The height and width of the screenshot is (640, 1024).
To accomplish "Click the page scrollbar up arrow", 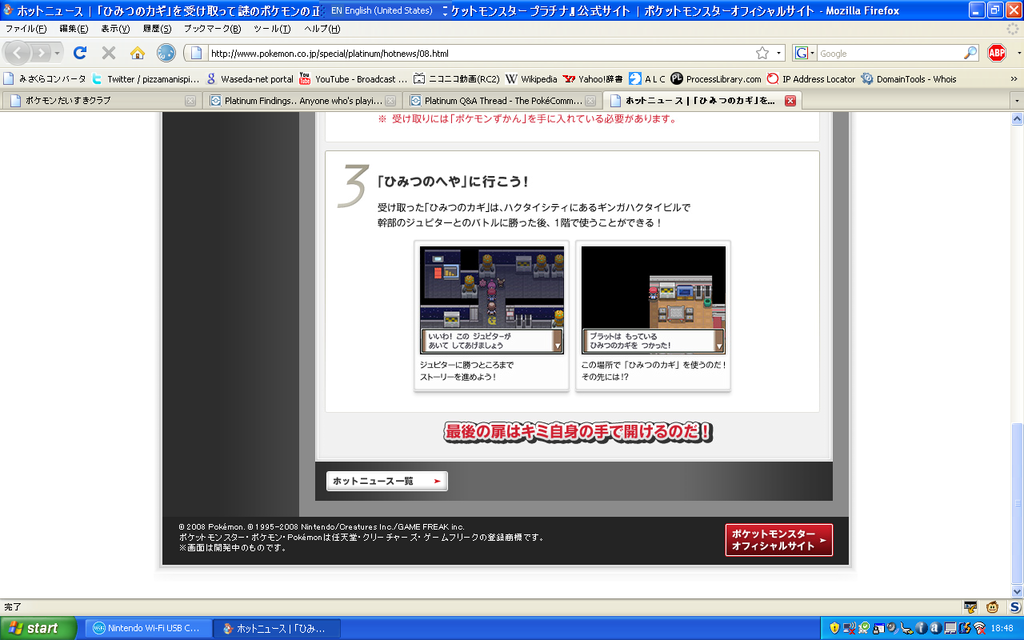I will [1017, 118].
